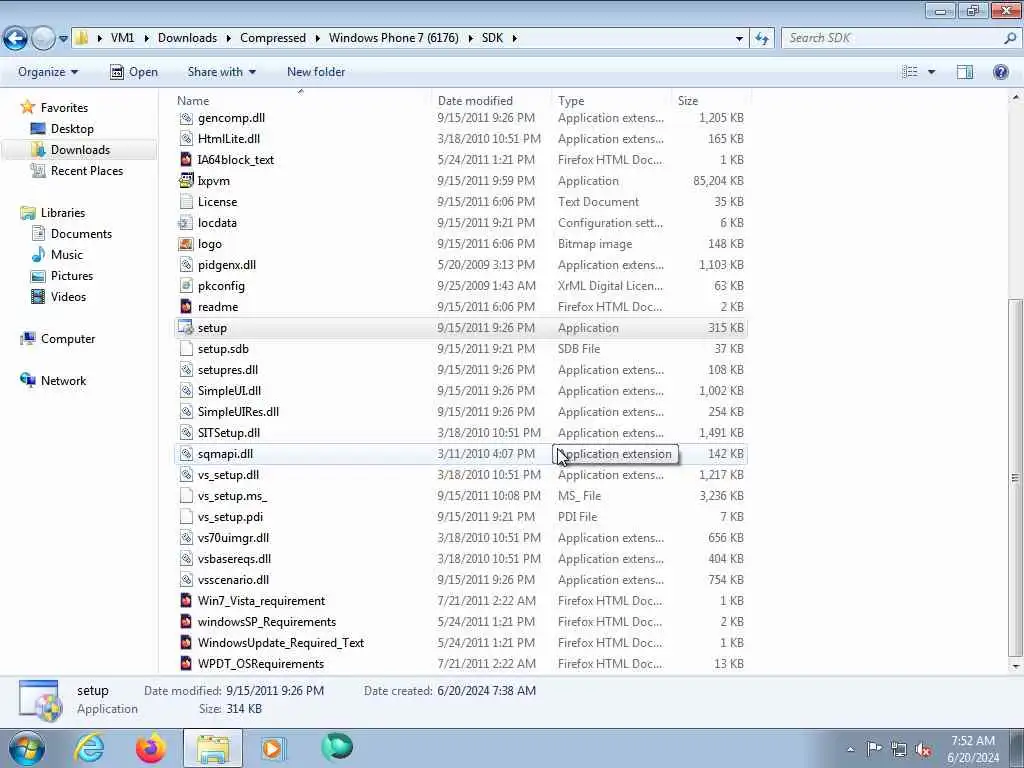Select Windows Phone 7 (6176) breadcrumb
1024x768 pixels.
point(394,38)
